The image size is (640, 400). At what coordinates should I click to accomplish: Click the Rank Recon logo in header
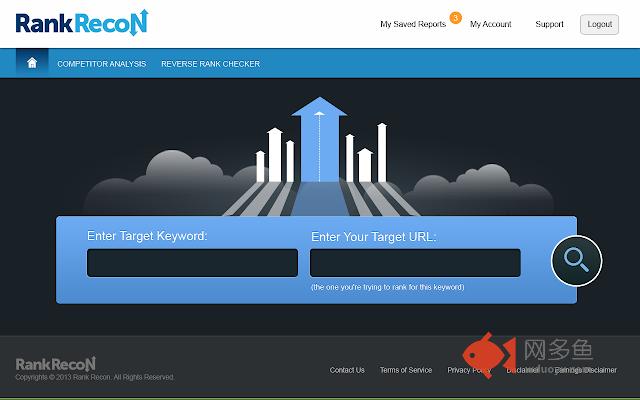(67, 22)
